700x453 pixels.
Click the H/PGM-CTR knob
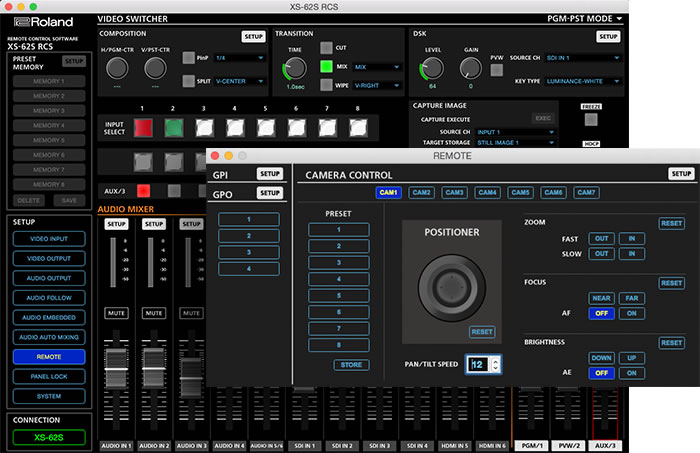[117, 68]
